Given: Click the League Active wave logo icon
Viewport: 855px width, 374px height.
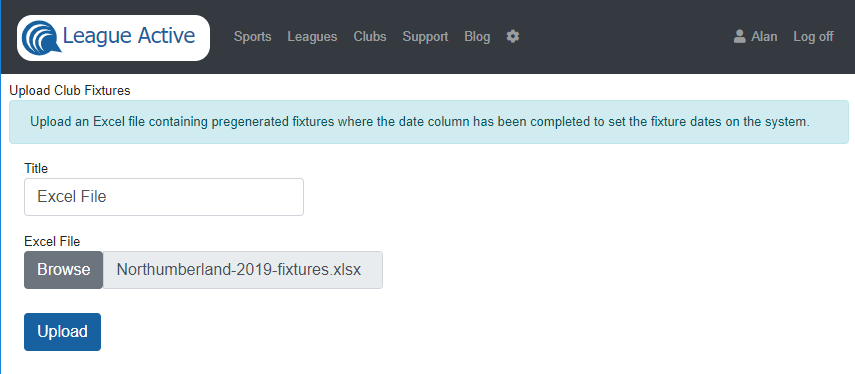Looking at the screenshot, I should (41, 37).
